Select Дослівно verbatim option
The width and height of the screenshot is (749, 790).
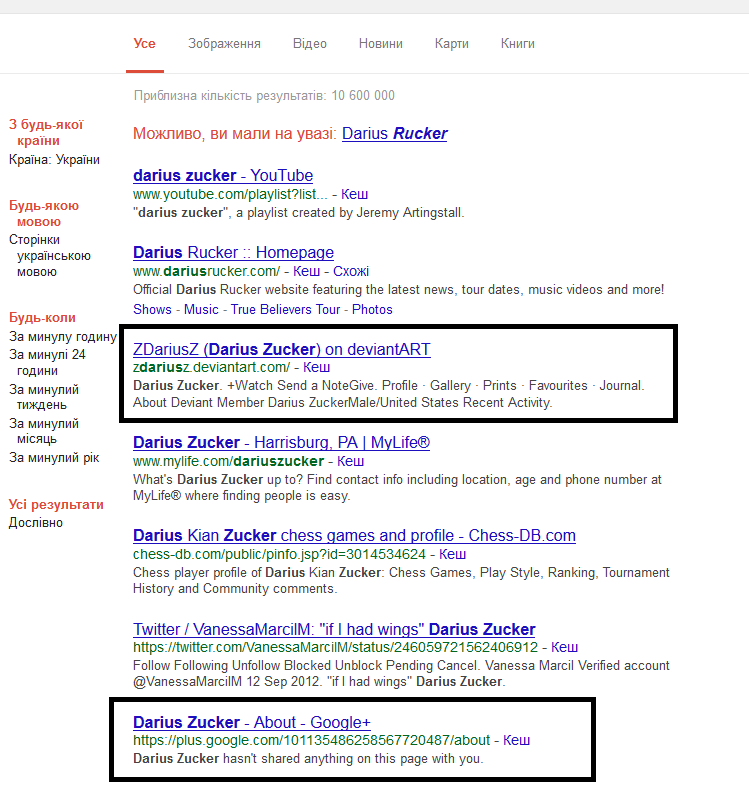click(36, 523)
